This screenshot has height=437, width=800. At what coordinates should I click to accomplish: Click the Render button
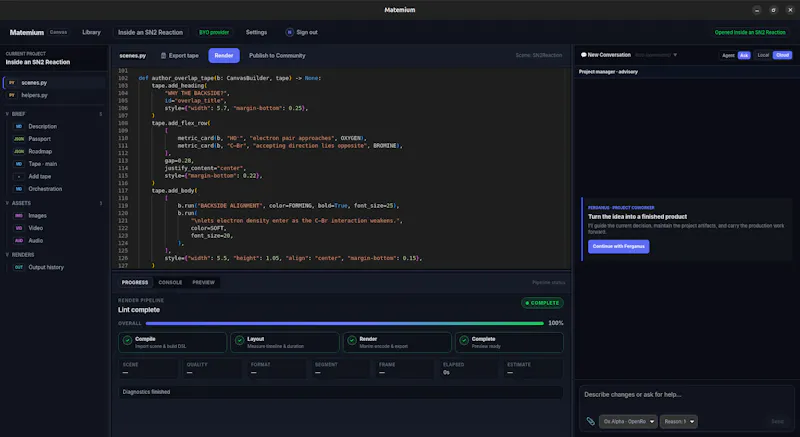pyautogui.click(x=223, y=56)
